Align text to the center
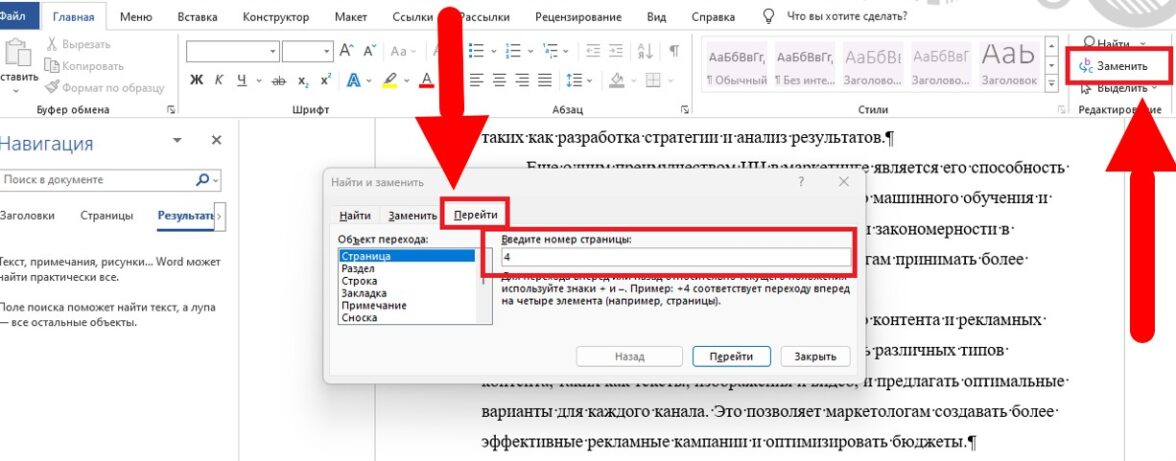The image size is (1176, 461). pos(500,79)
